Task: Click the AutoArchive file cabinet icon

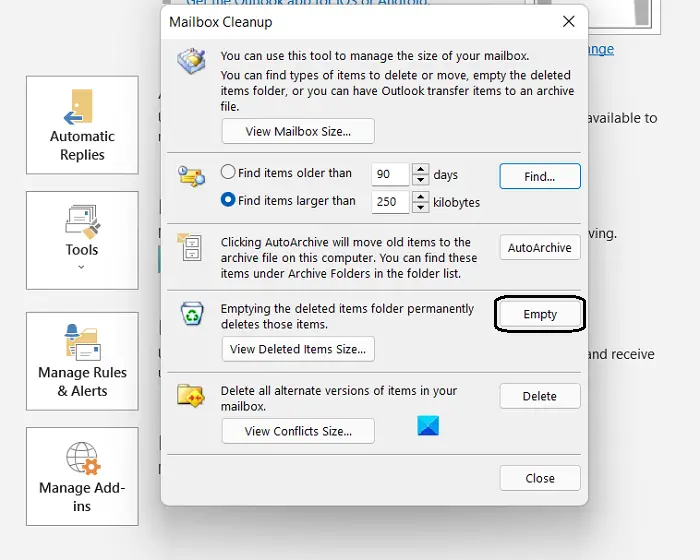Action: pos(190,247)
